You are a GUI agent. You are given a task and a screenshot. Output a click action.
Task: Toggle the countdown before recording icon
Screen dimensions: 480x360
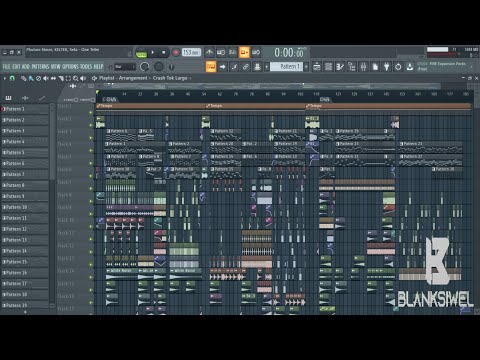click(x=233, y=52)
